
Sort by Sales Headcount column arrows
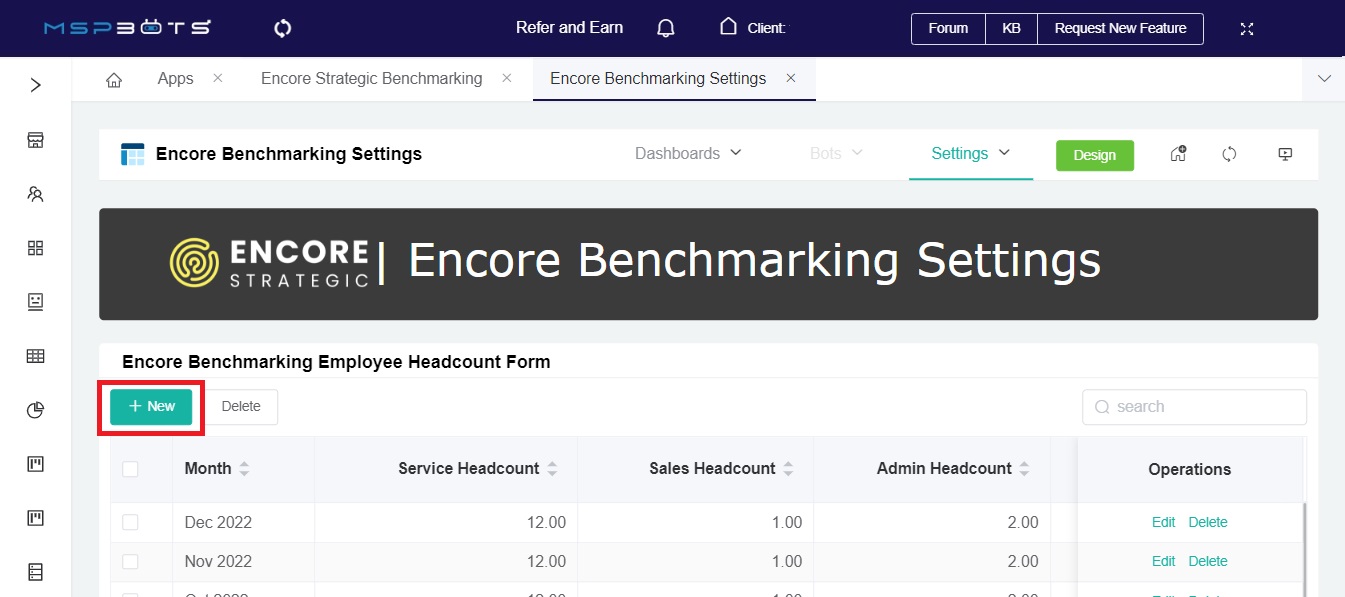(x=788, y=469)
